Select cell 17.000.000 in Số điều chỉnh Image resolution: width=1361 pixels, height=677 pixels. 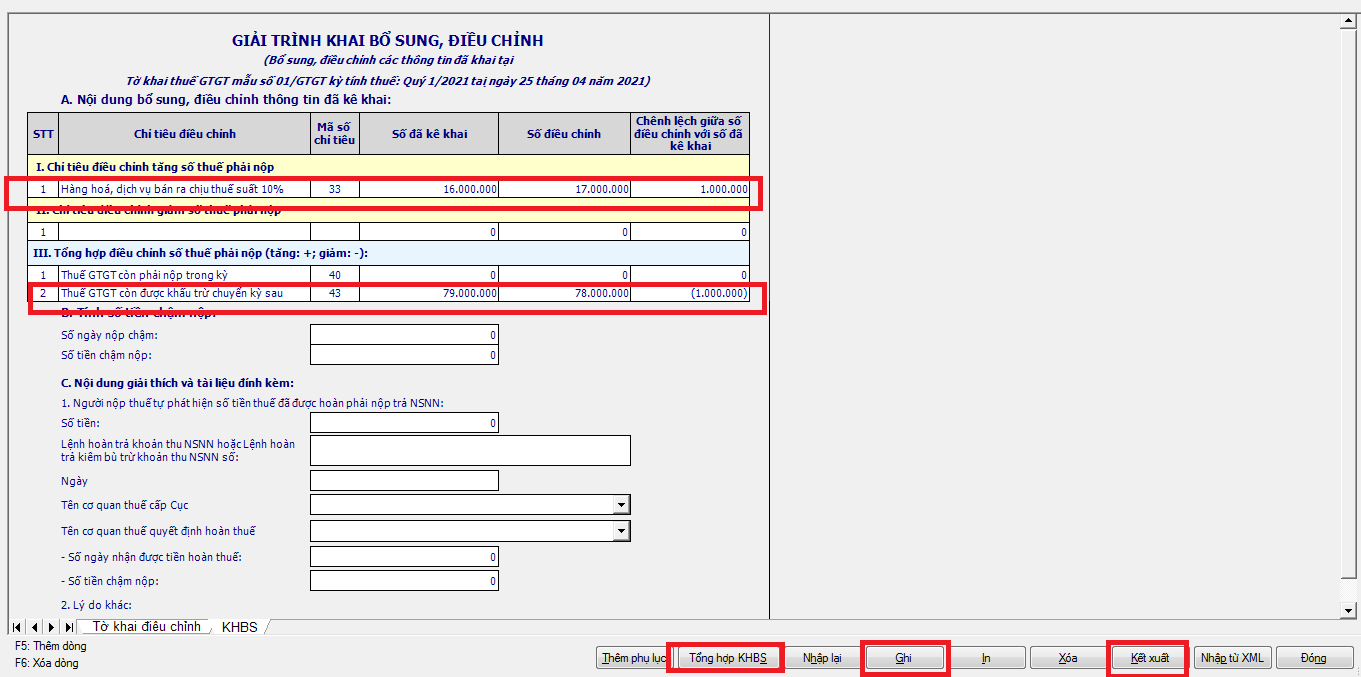(564, 189)
